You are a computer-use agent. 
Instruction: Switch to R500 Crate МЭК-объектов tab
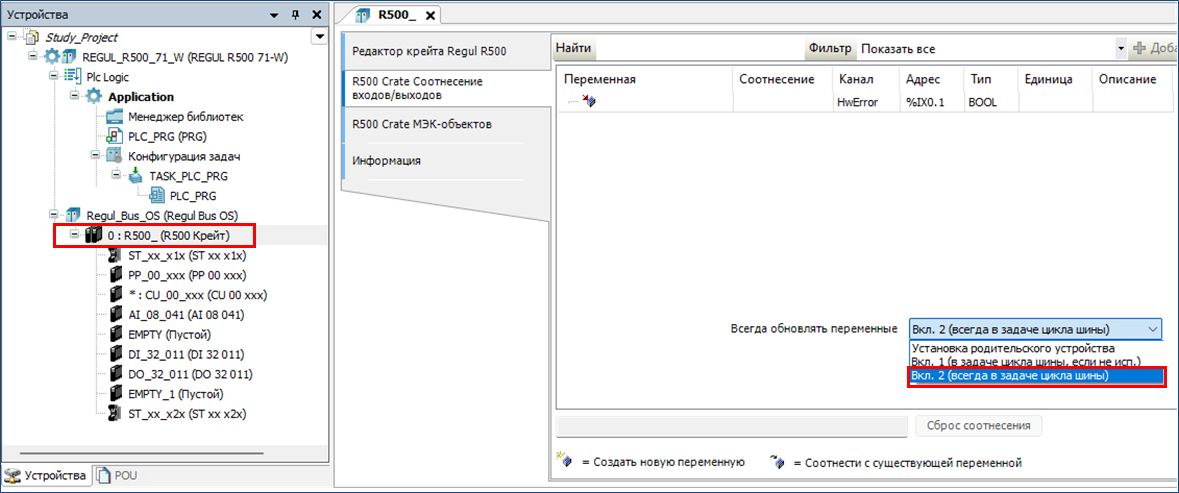click(421, 124)
